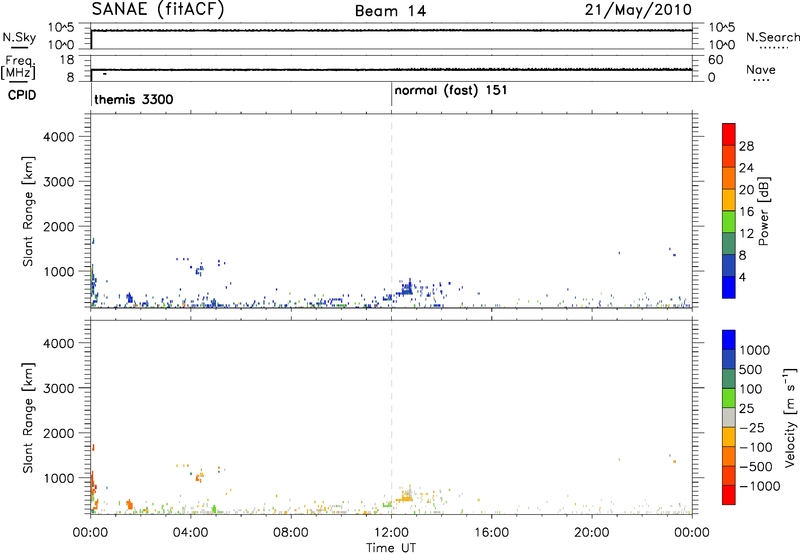Click 'Slant Range [km]' label of the power panel

[x=28, y=211]
